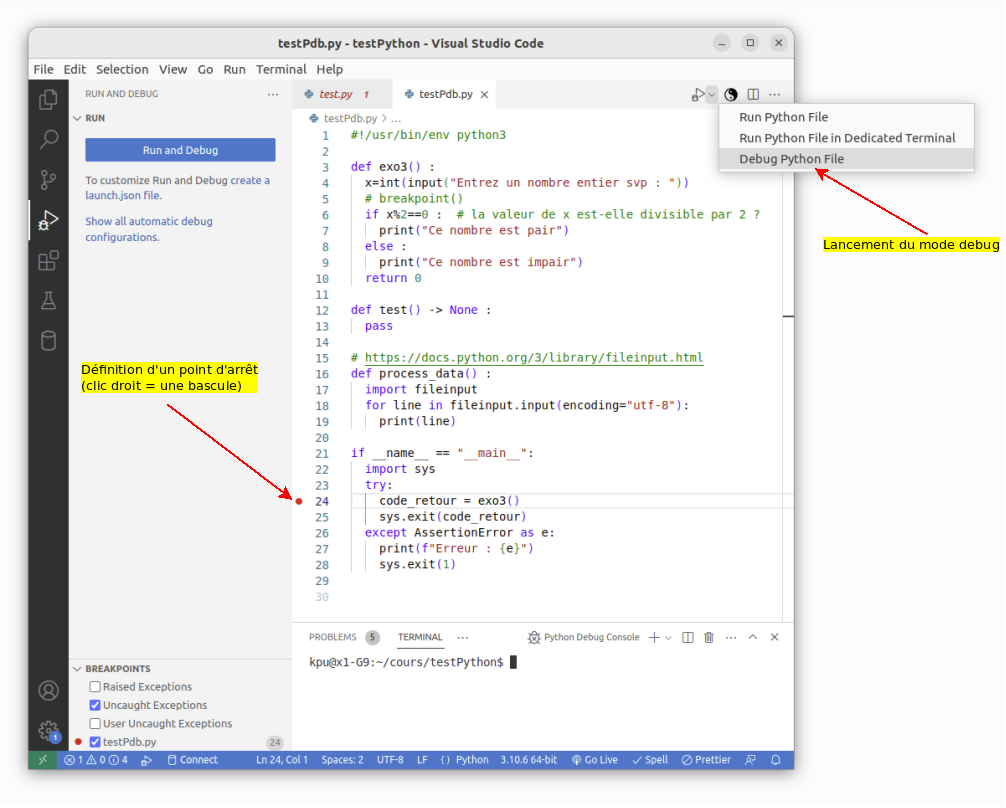This screenshot has width=1006, height=808.
Task: Click in terminal prompt input area
Action: pos(513,663)
